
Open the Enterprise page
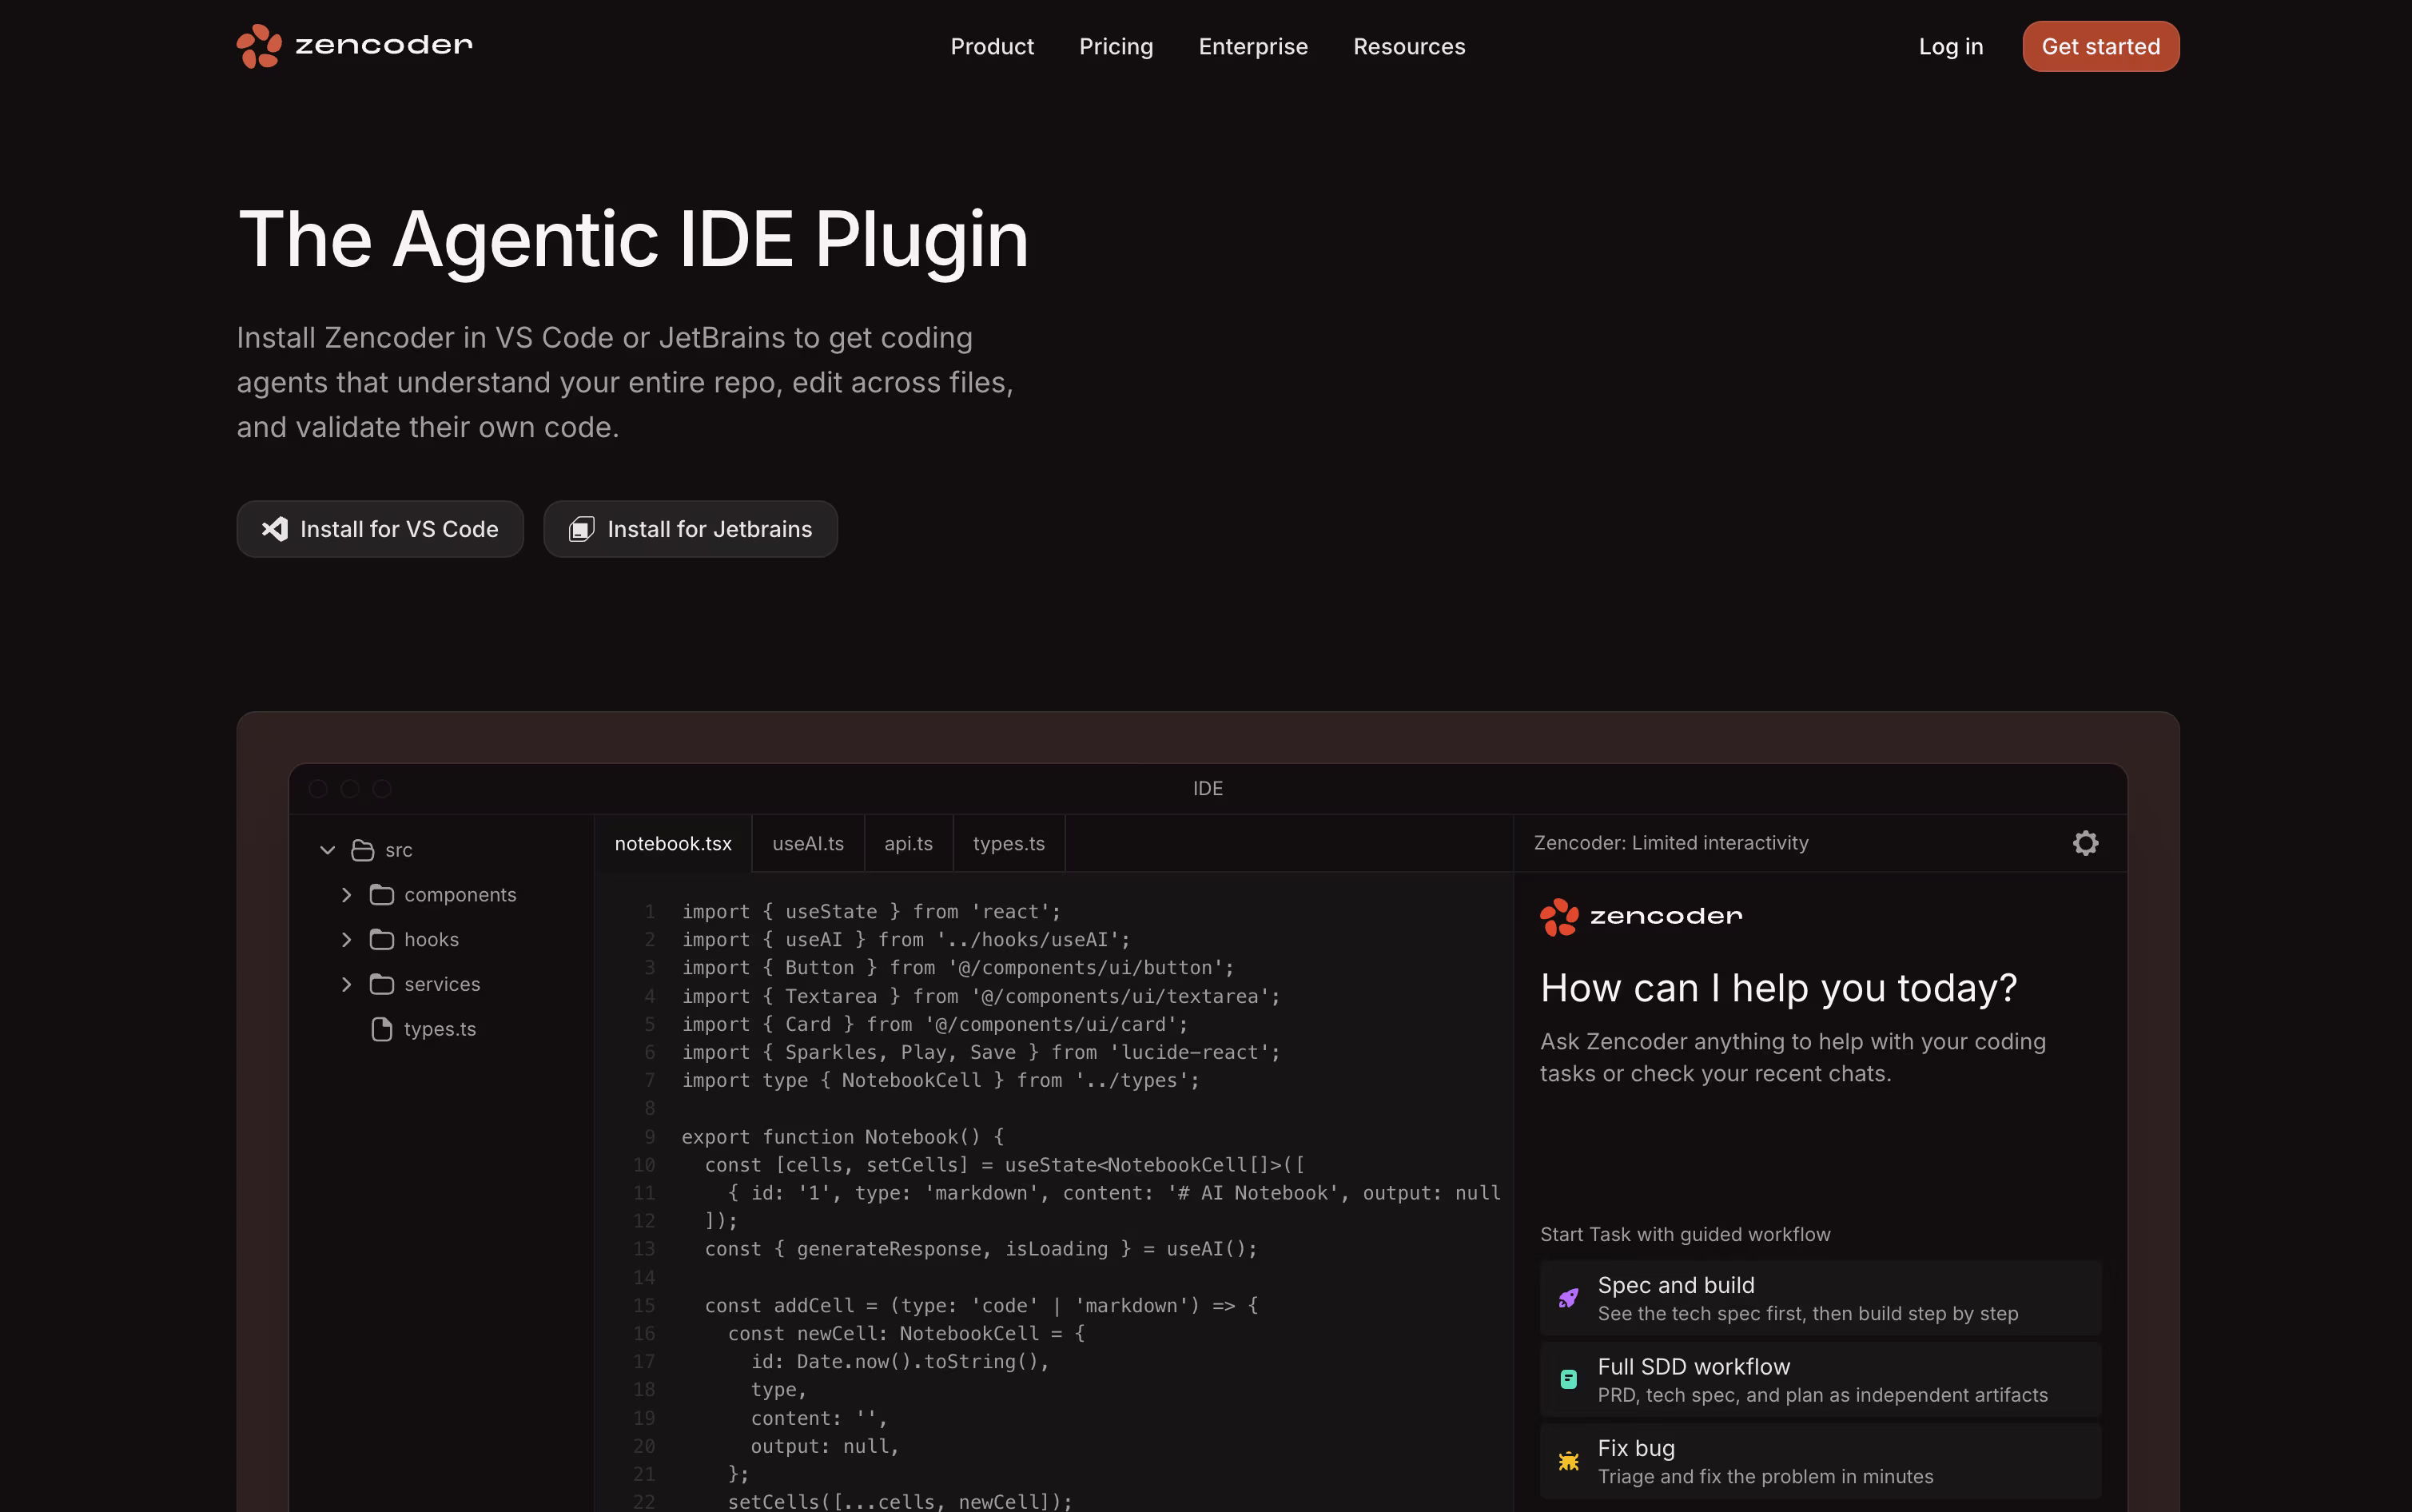[x=1253, y=46]
